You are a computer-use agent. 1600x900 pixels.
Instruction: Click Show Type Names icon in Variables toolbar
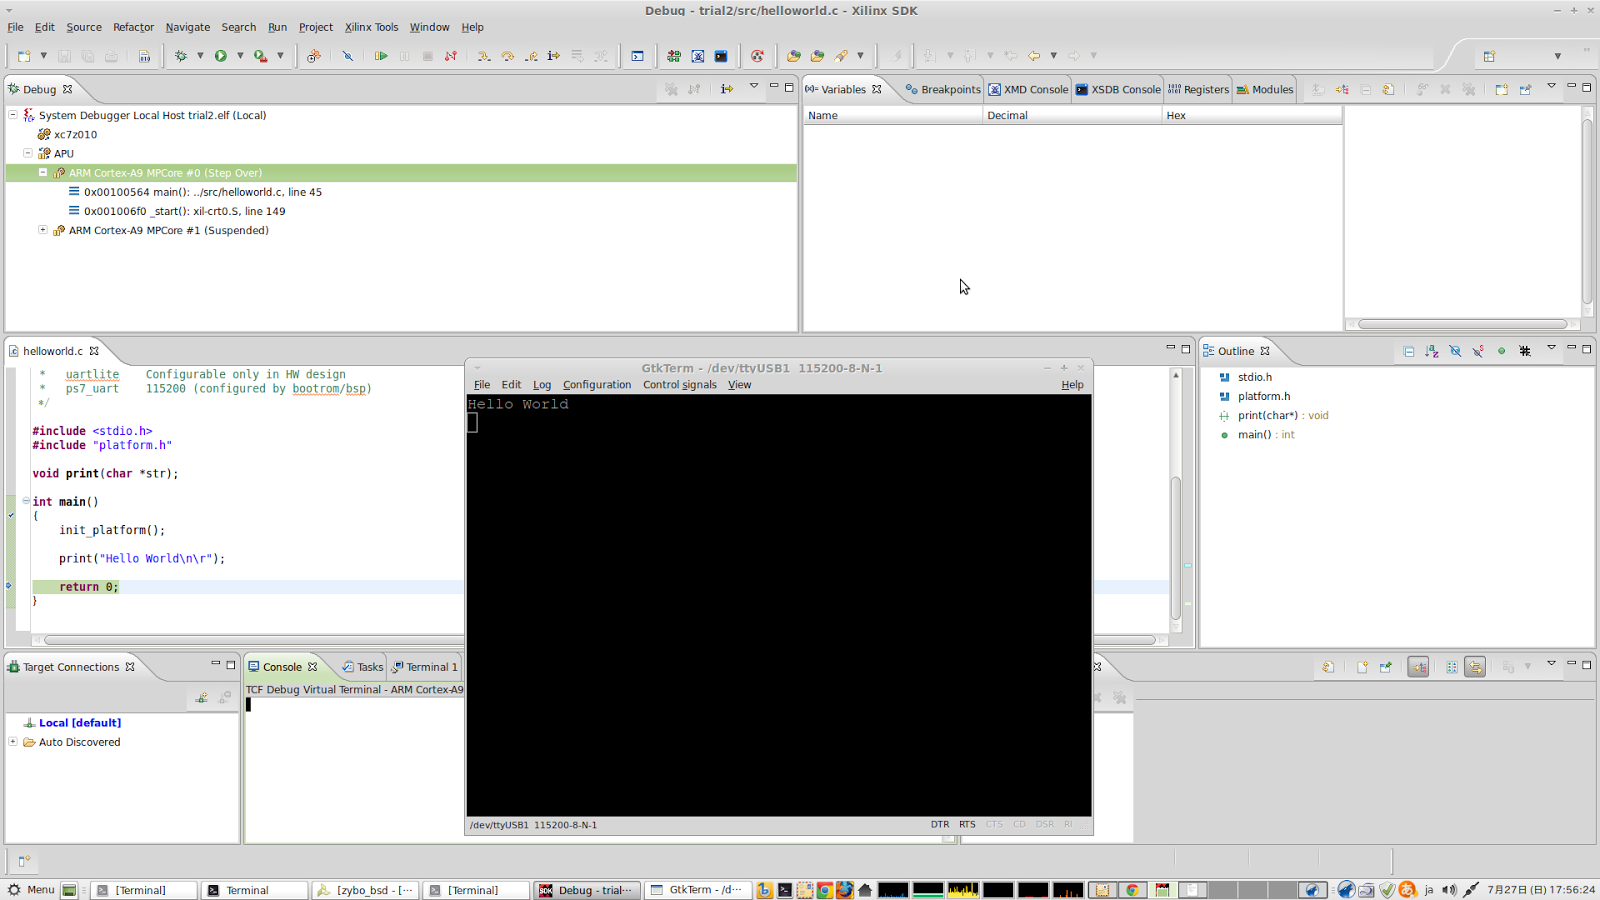[x=1318, y=89]
